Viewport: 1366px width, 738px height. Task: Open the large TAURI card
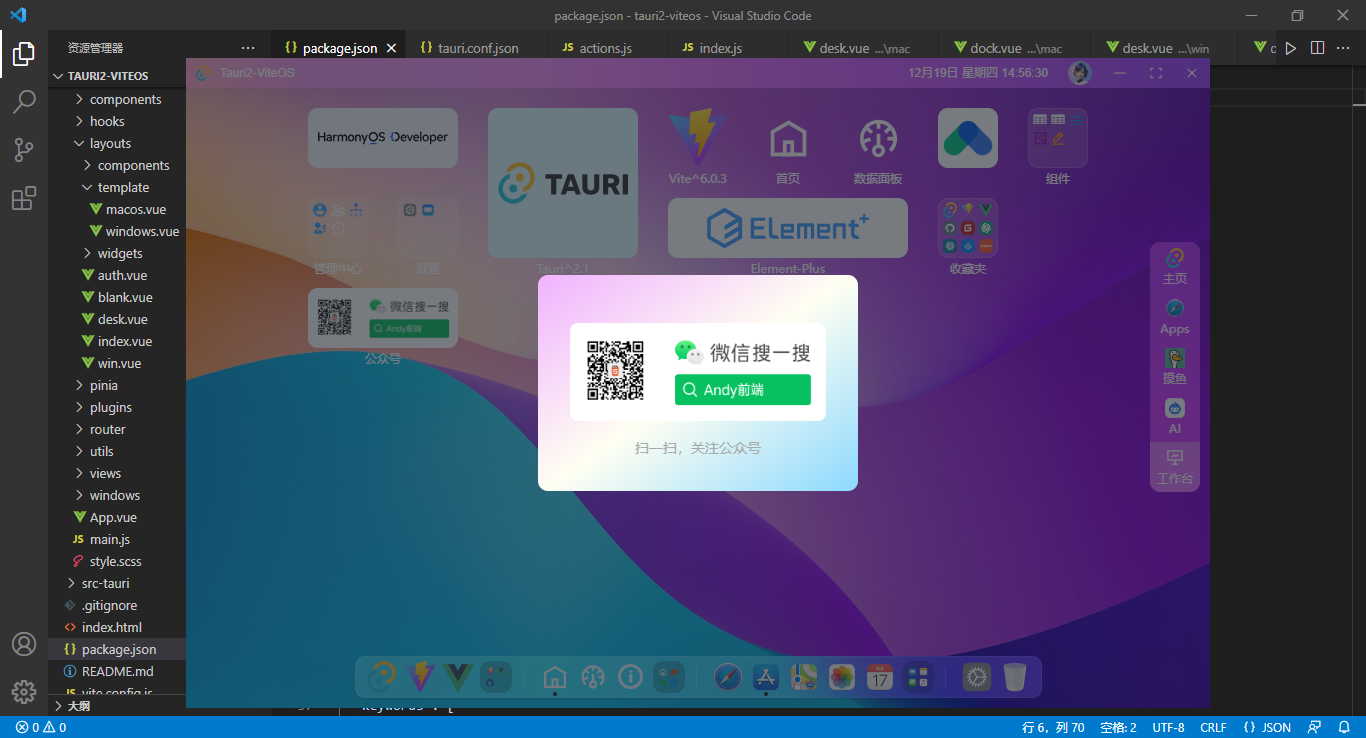click(x=563, y=183)
